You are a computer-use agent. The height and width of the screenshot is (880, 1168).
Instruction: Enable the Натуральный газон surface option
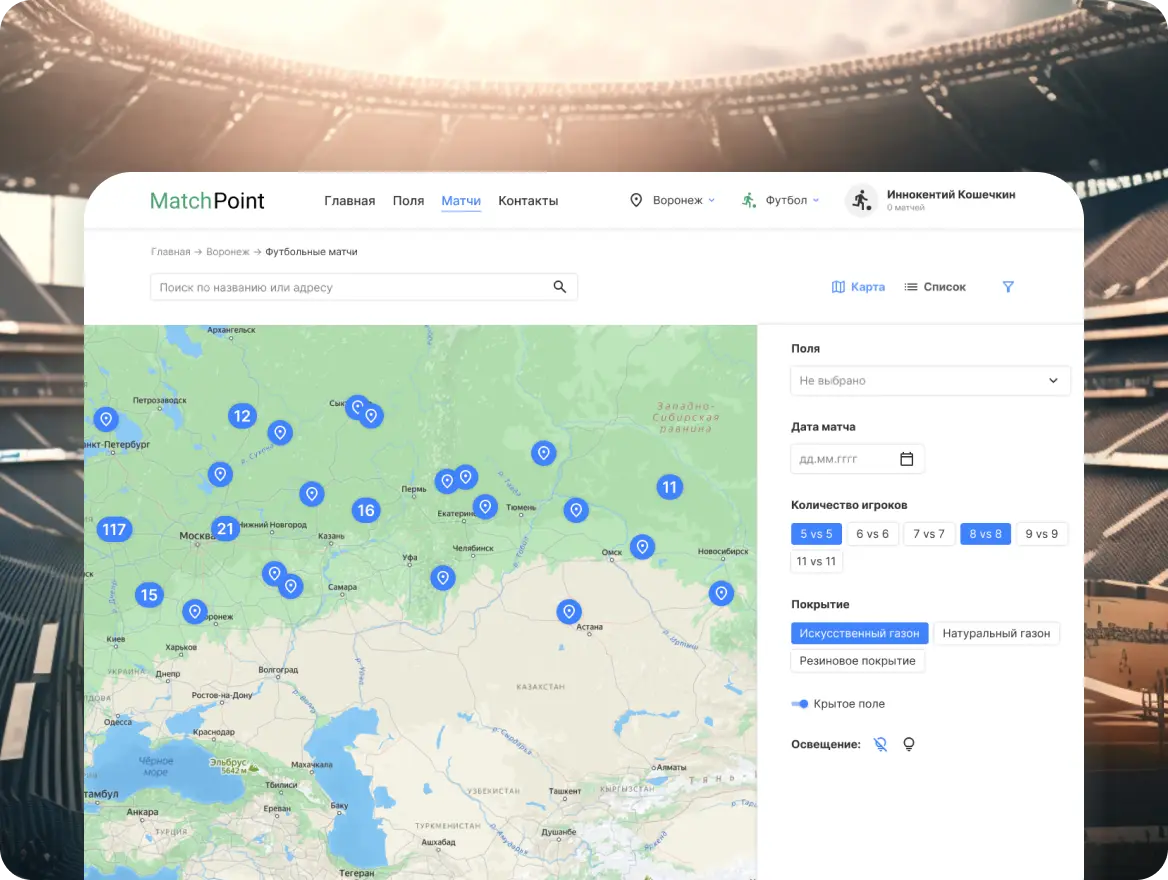pyautogui.click(x=996, y=633)
